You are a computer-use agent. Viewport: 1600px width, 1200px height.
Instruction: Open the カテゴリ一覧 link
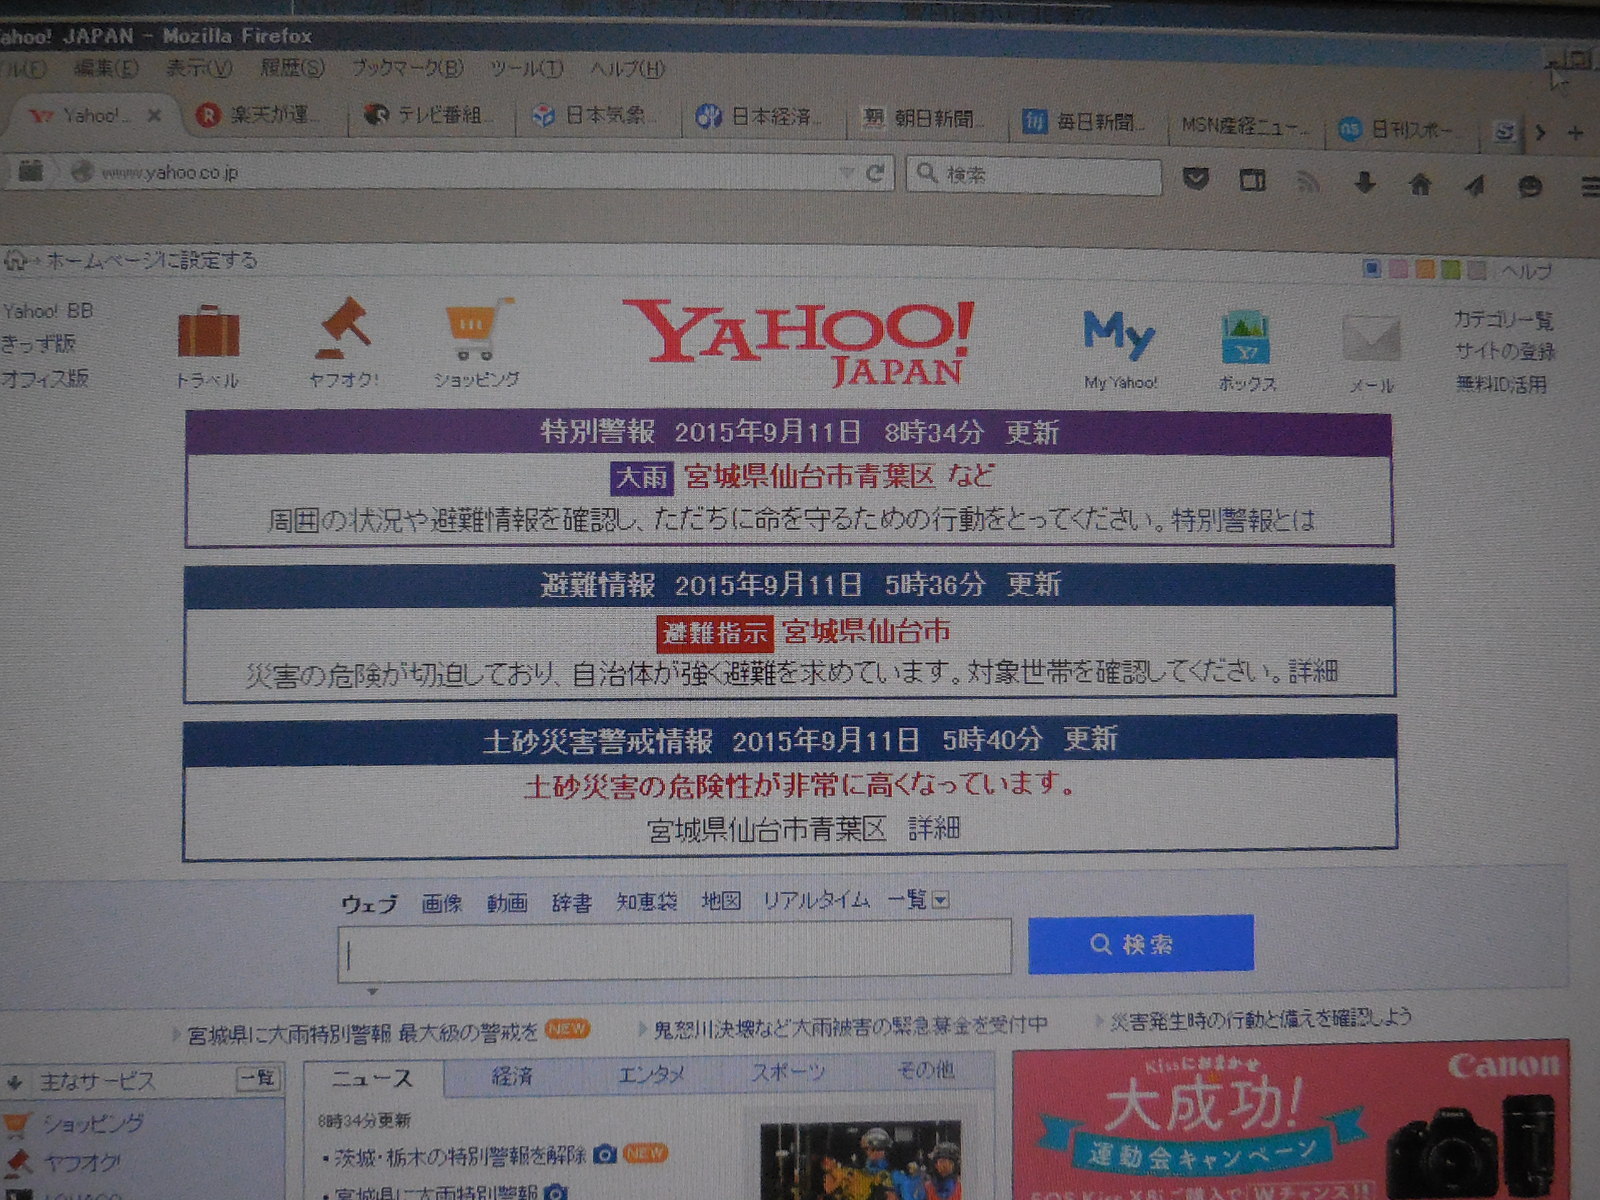[1503, 320]
